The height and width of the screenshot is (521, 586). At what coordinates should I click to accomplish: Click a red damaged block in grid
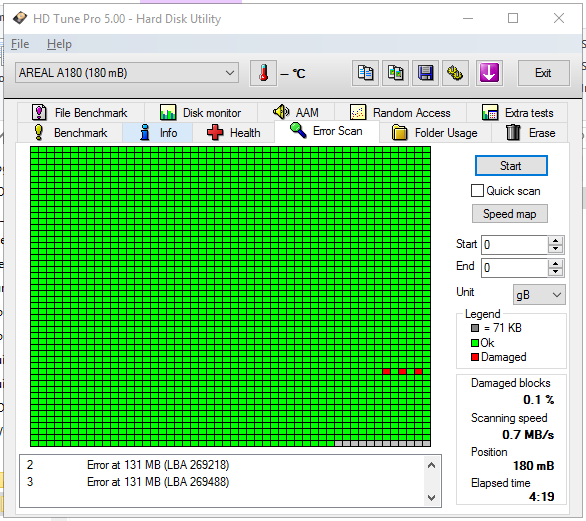pos(386,372)
